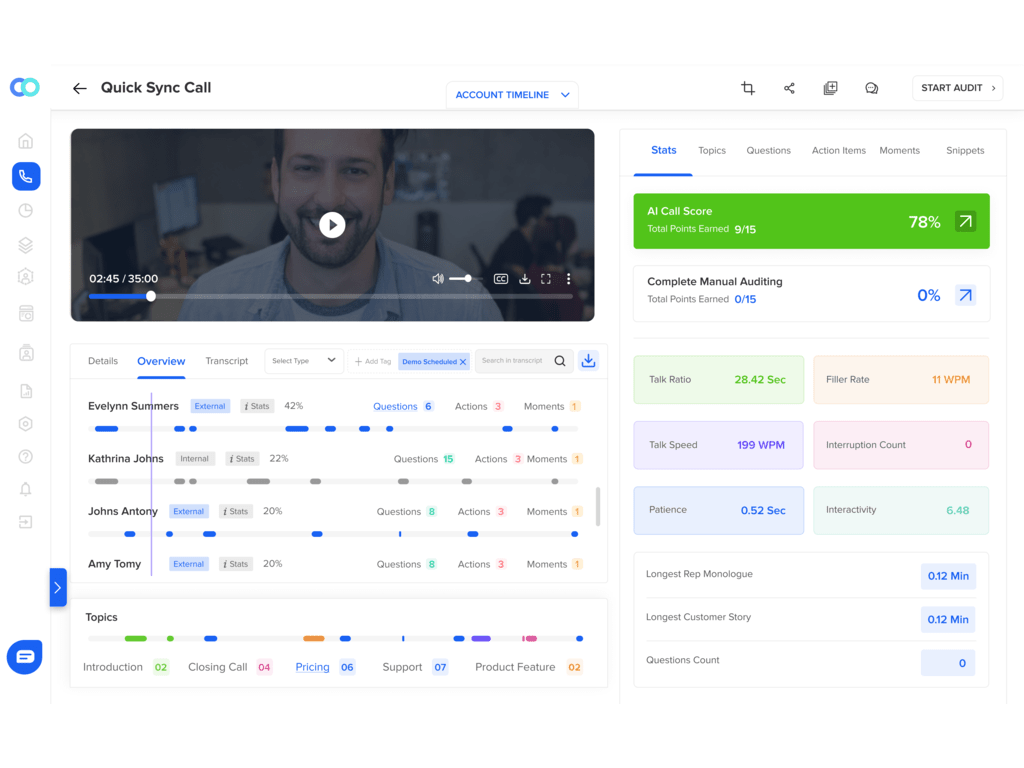Open the video player's three-dot options menu
1024x768 pixels.
tap(568, 279)
